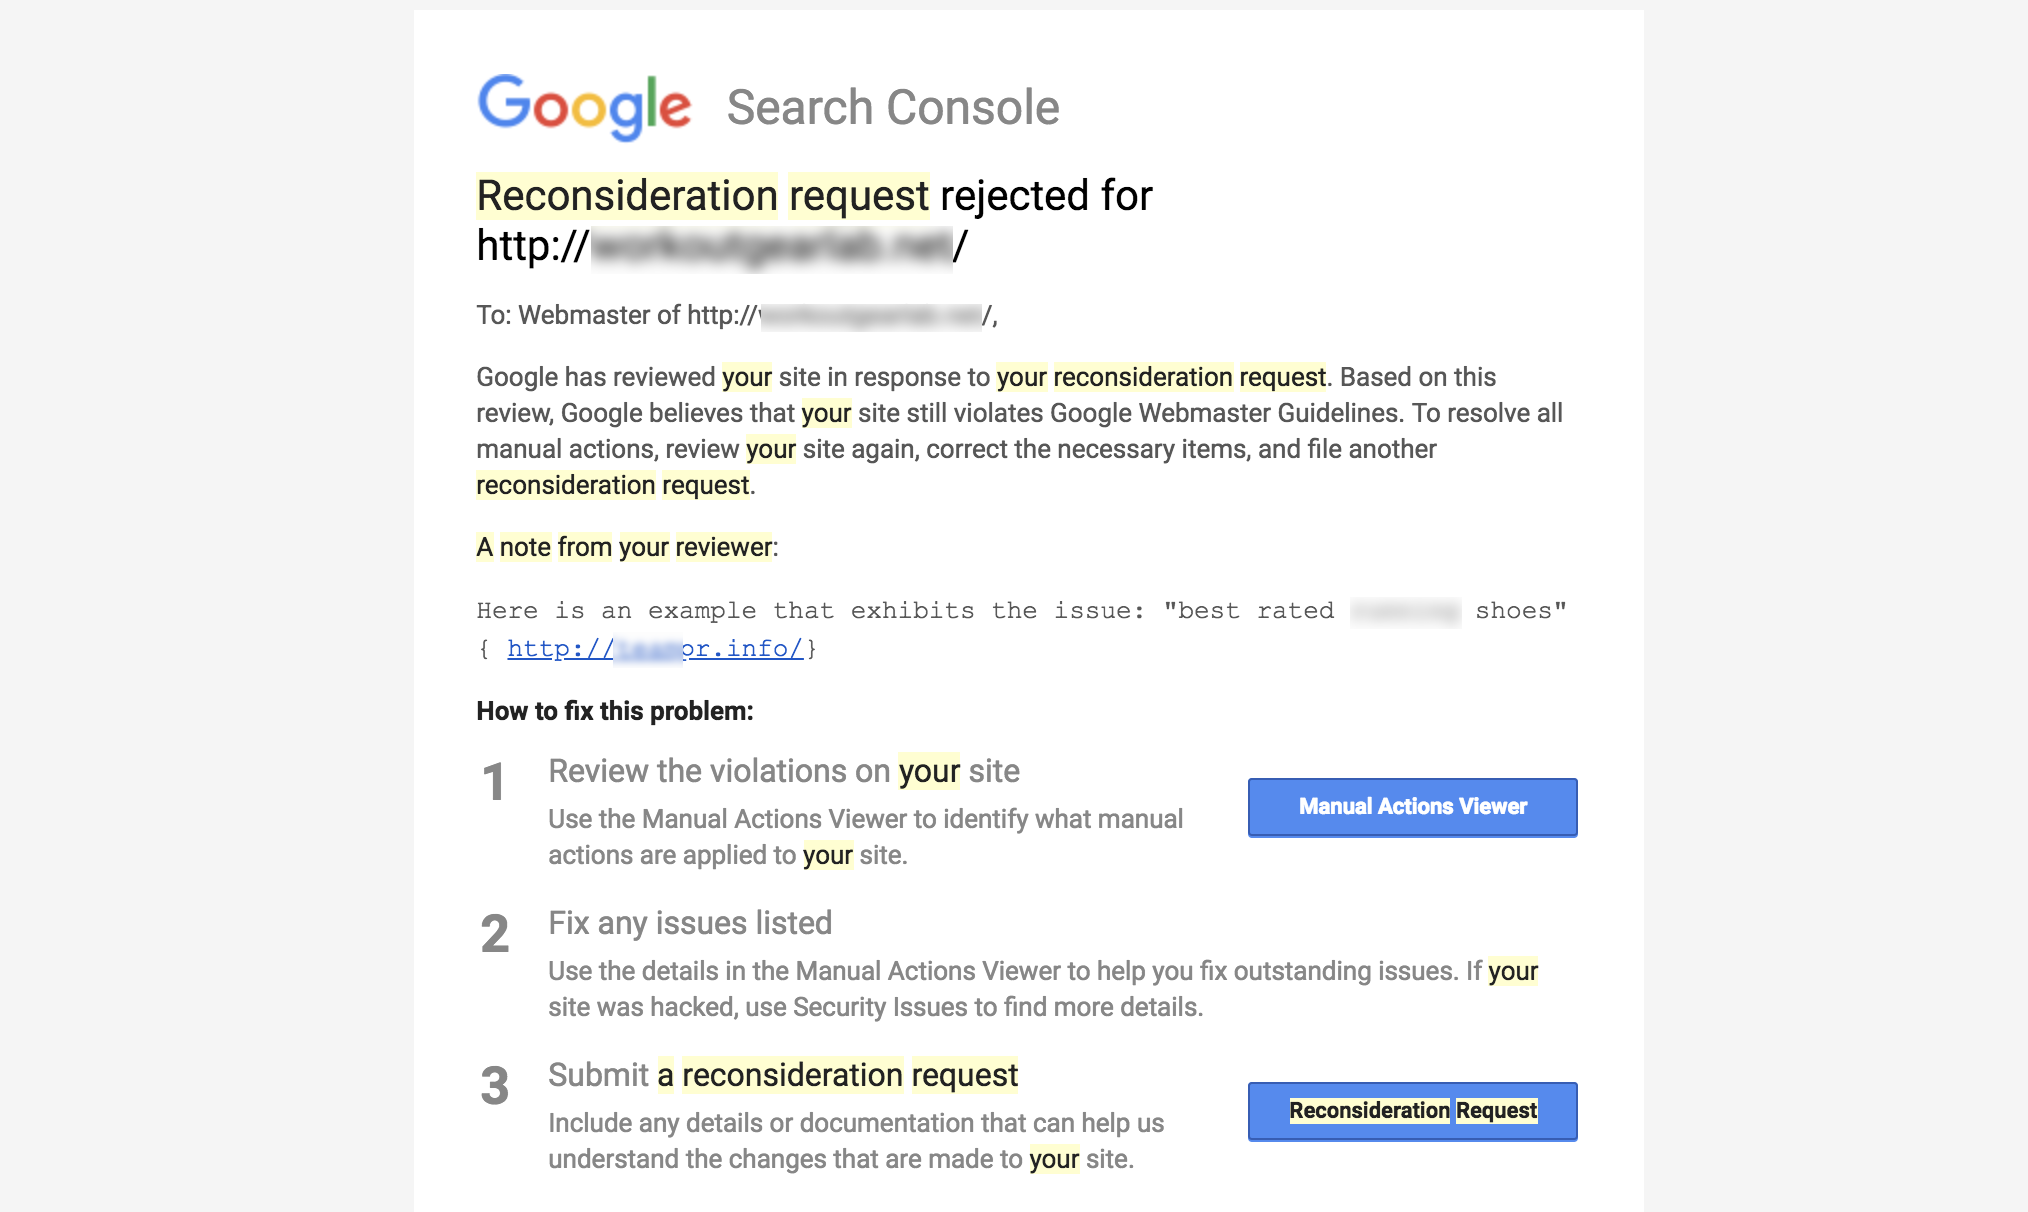Click the Google logo

584,106
